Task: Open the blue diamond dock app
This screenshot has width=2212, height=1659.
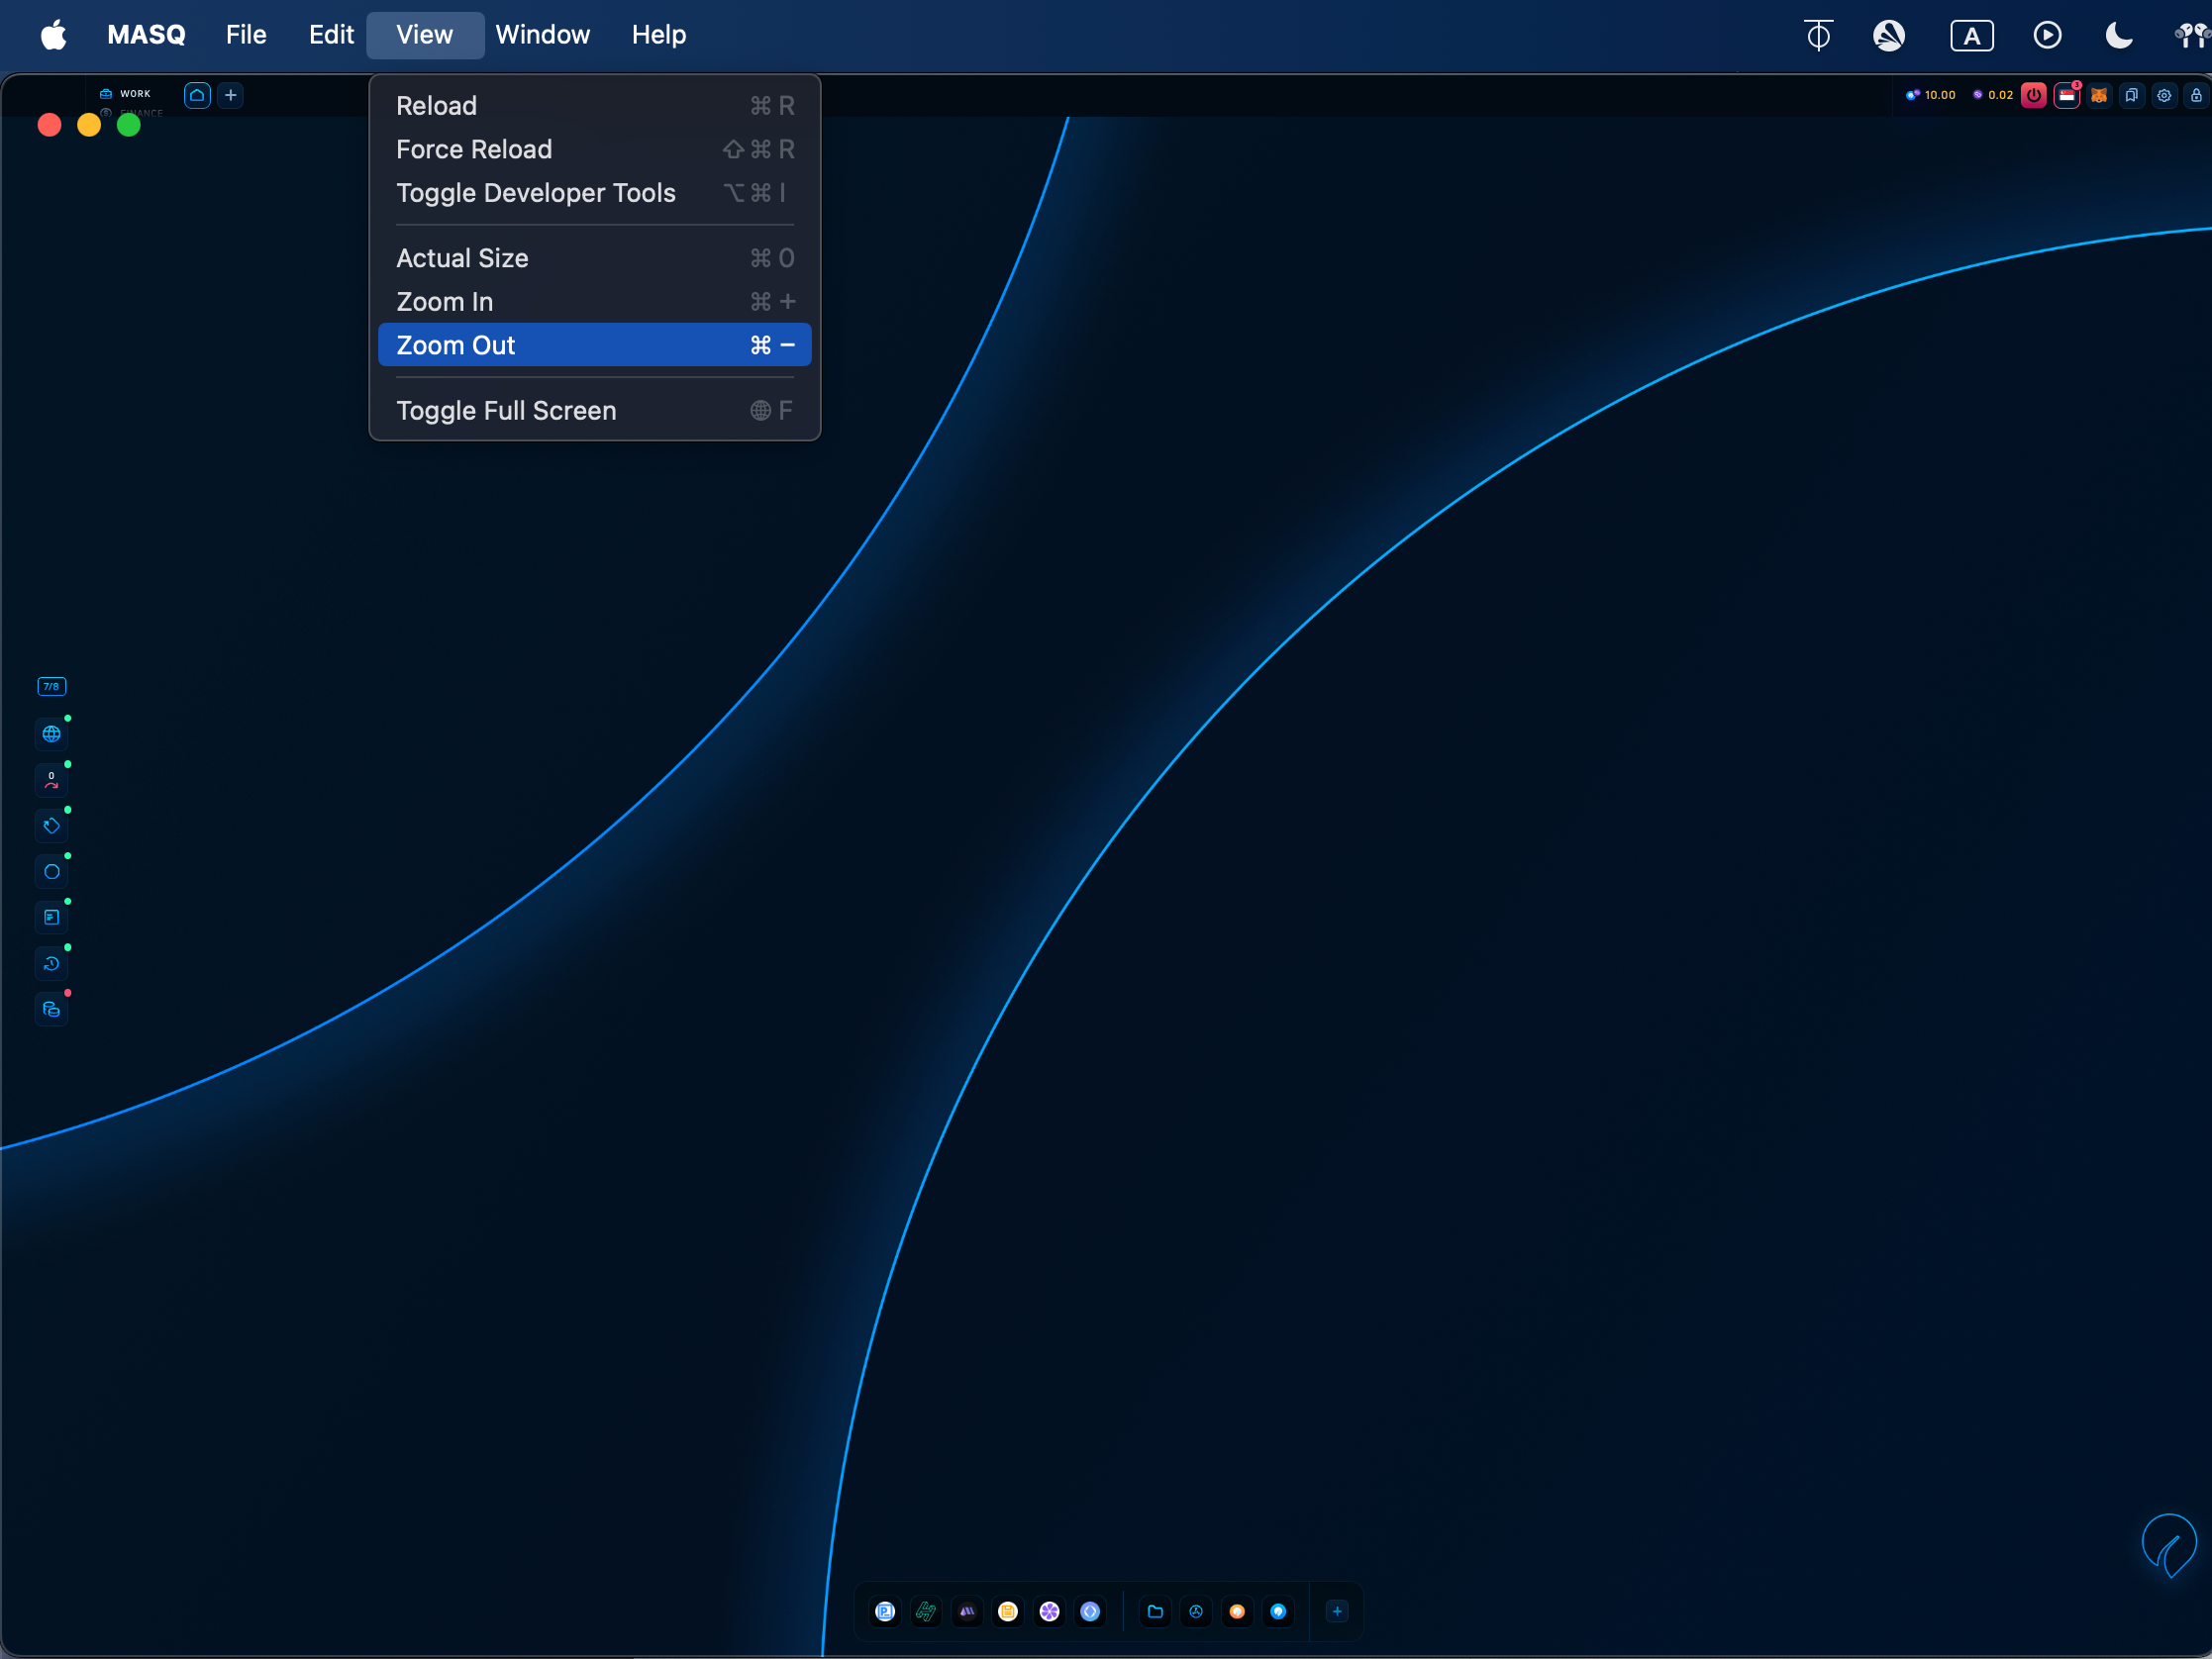Action: coord(1090,1611)
